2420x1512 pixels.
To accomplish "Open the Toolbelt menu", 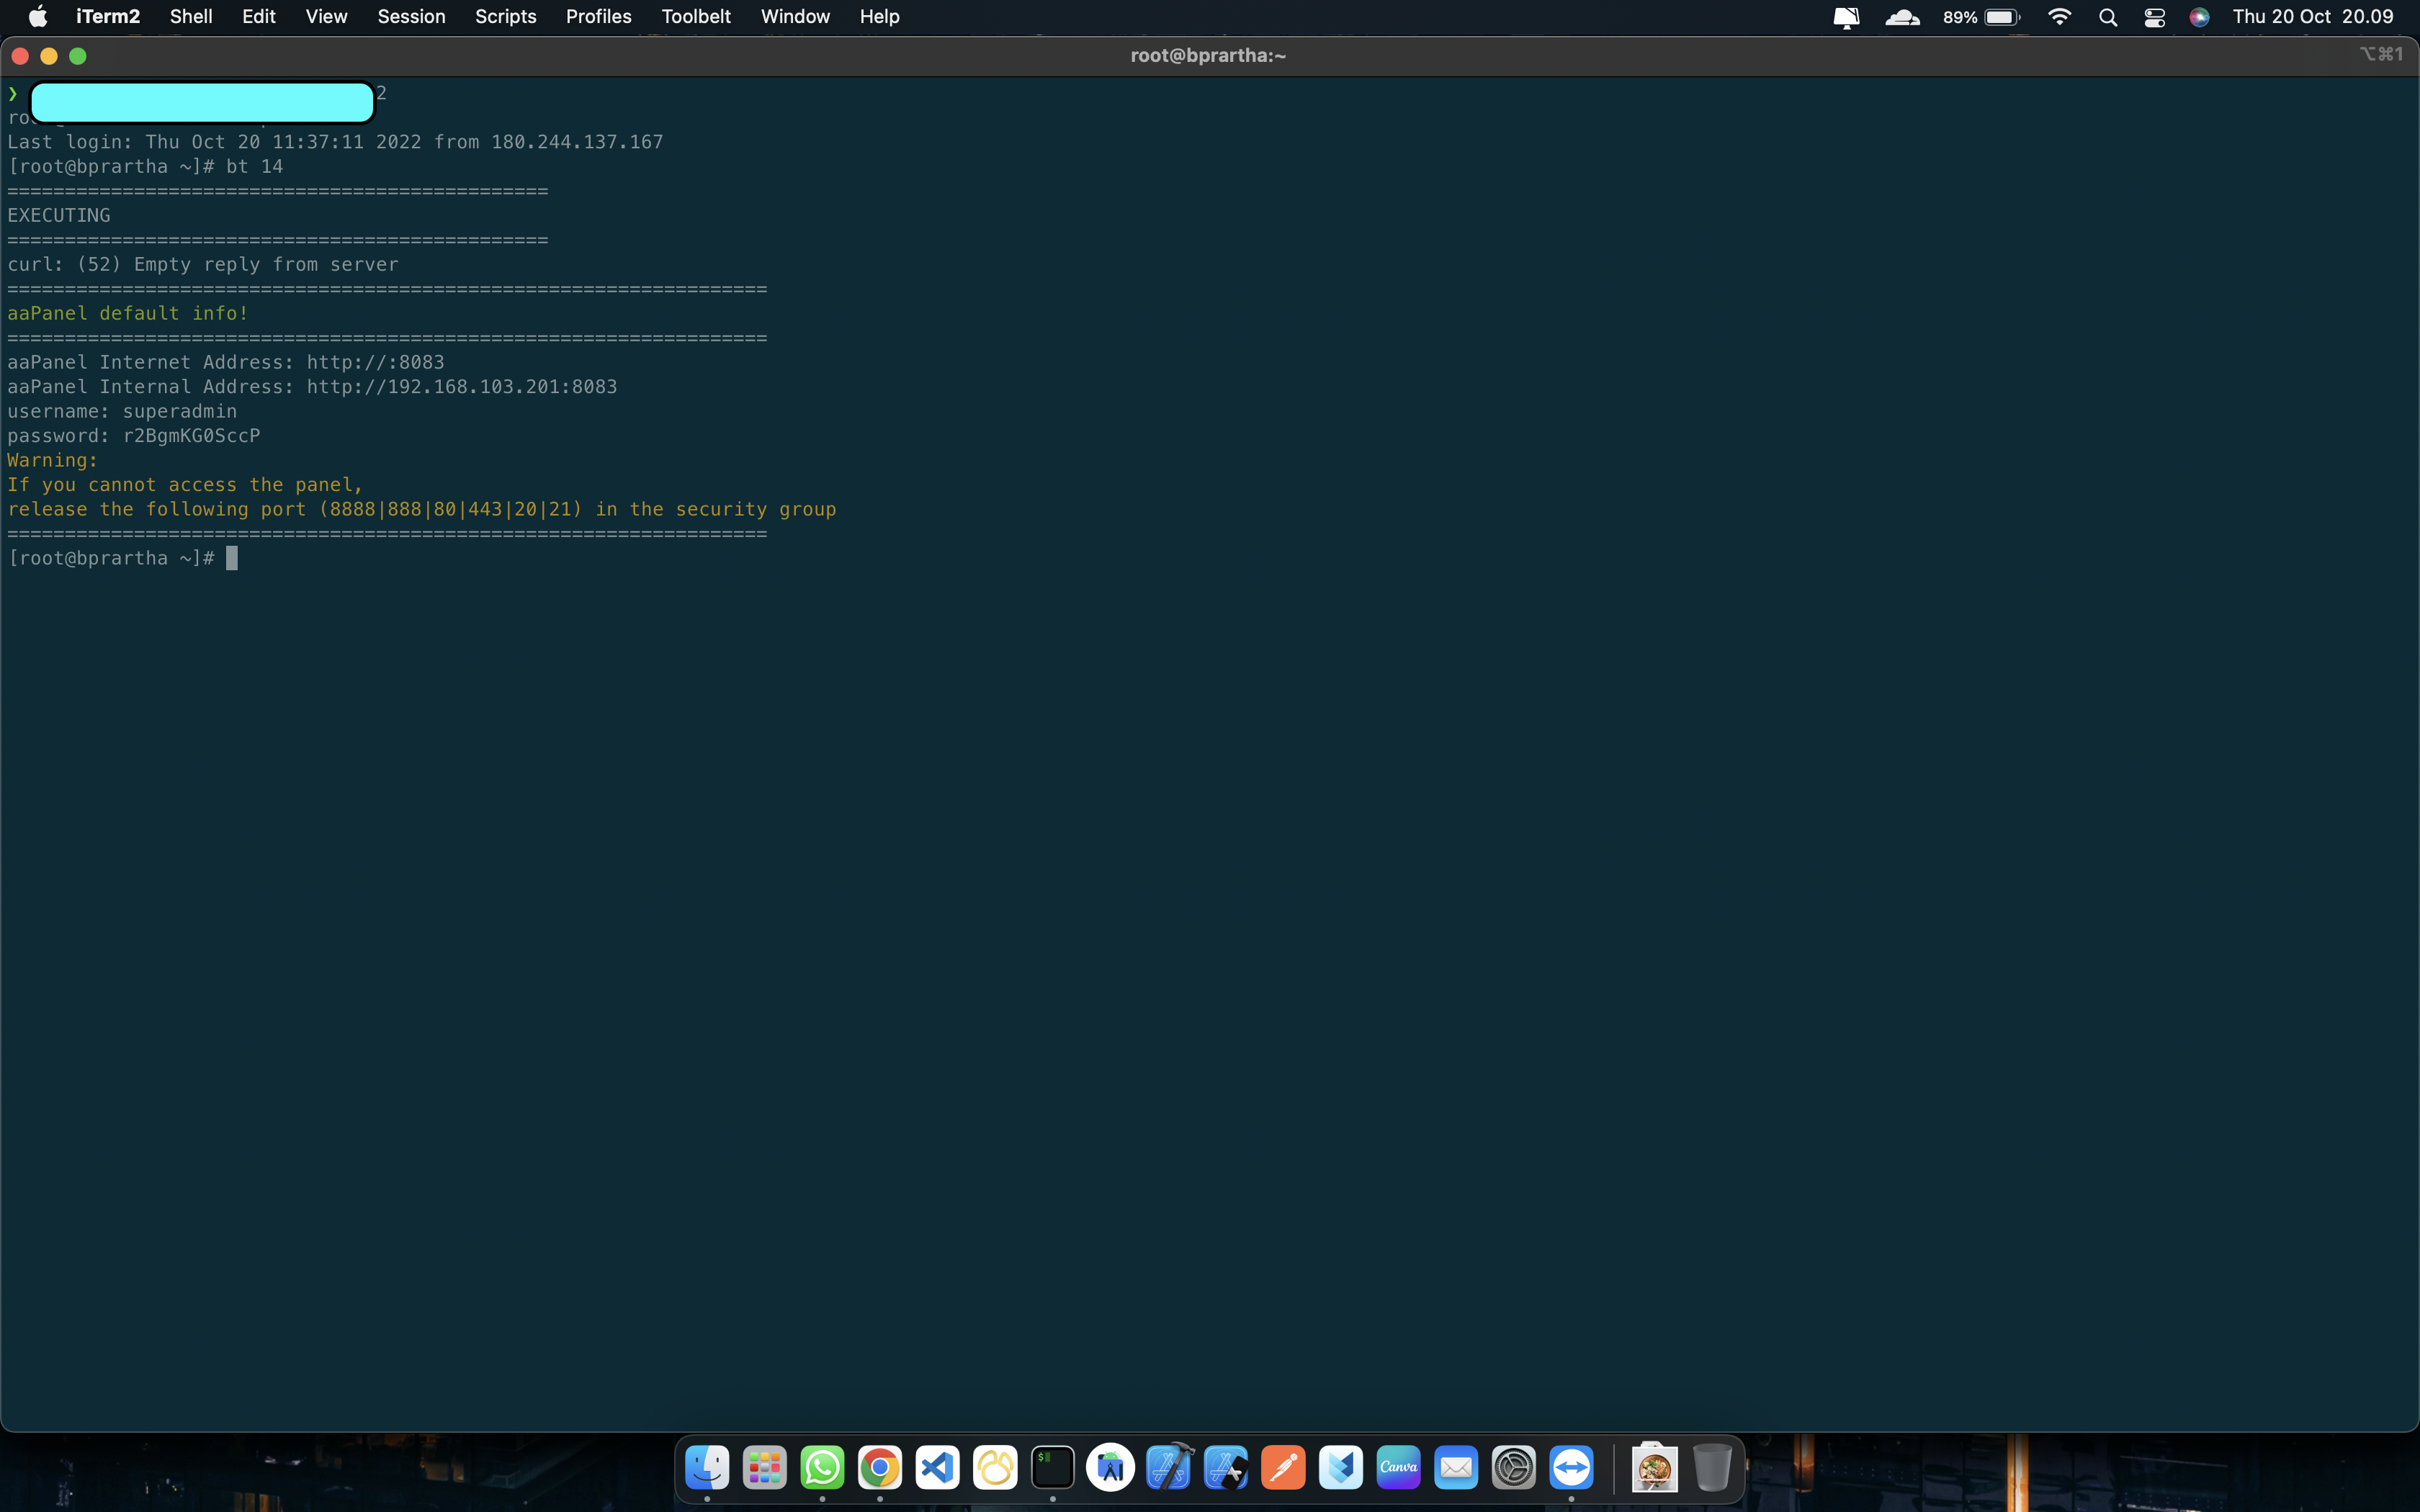I will point(695,16).
